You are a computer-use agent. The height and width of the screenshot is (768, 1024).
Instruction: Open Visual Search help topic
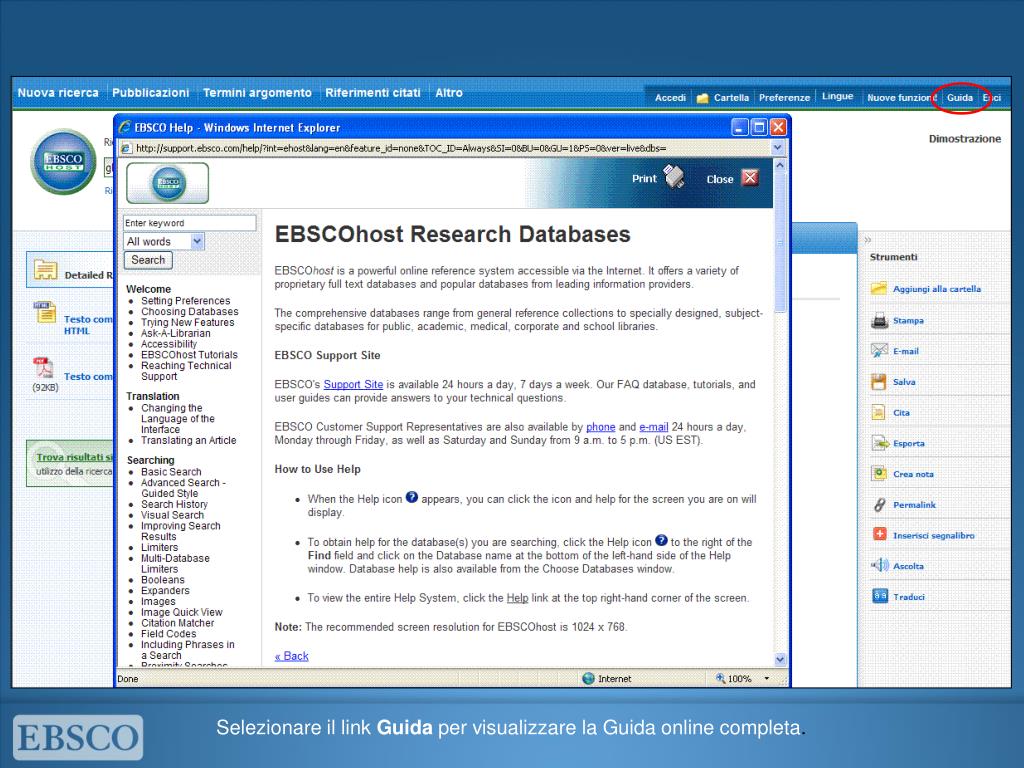click(172, 515)
